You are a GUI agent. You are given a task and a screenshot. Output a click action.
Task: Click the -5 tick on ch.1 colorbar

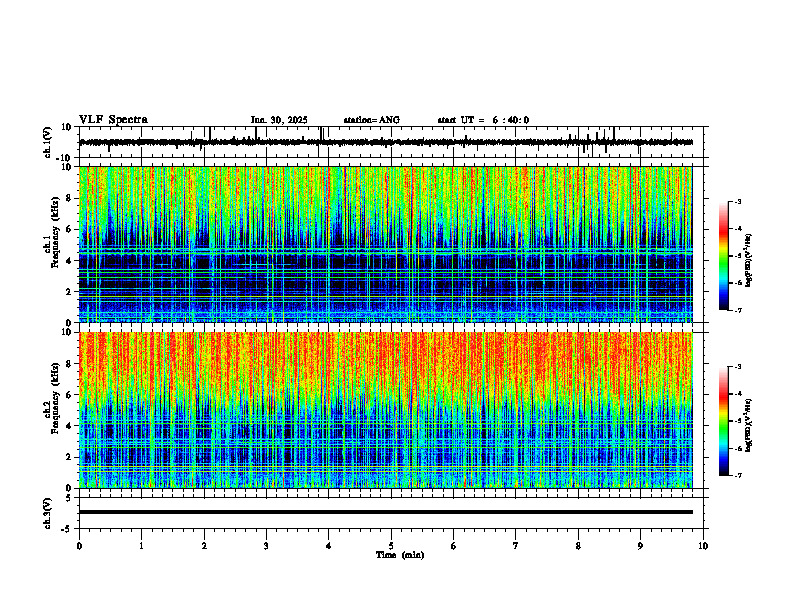738,256
